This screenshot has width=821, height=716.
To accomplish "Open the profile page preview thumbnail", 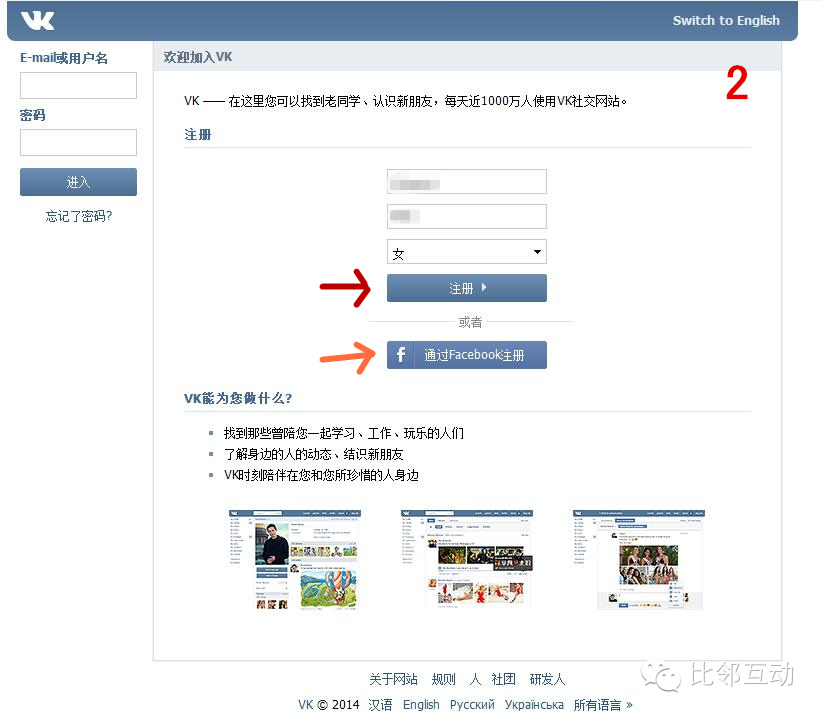I will 295,560.
